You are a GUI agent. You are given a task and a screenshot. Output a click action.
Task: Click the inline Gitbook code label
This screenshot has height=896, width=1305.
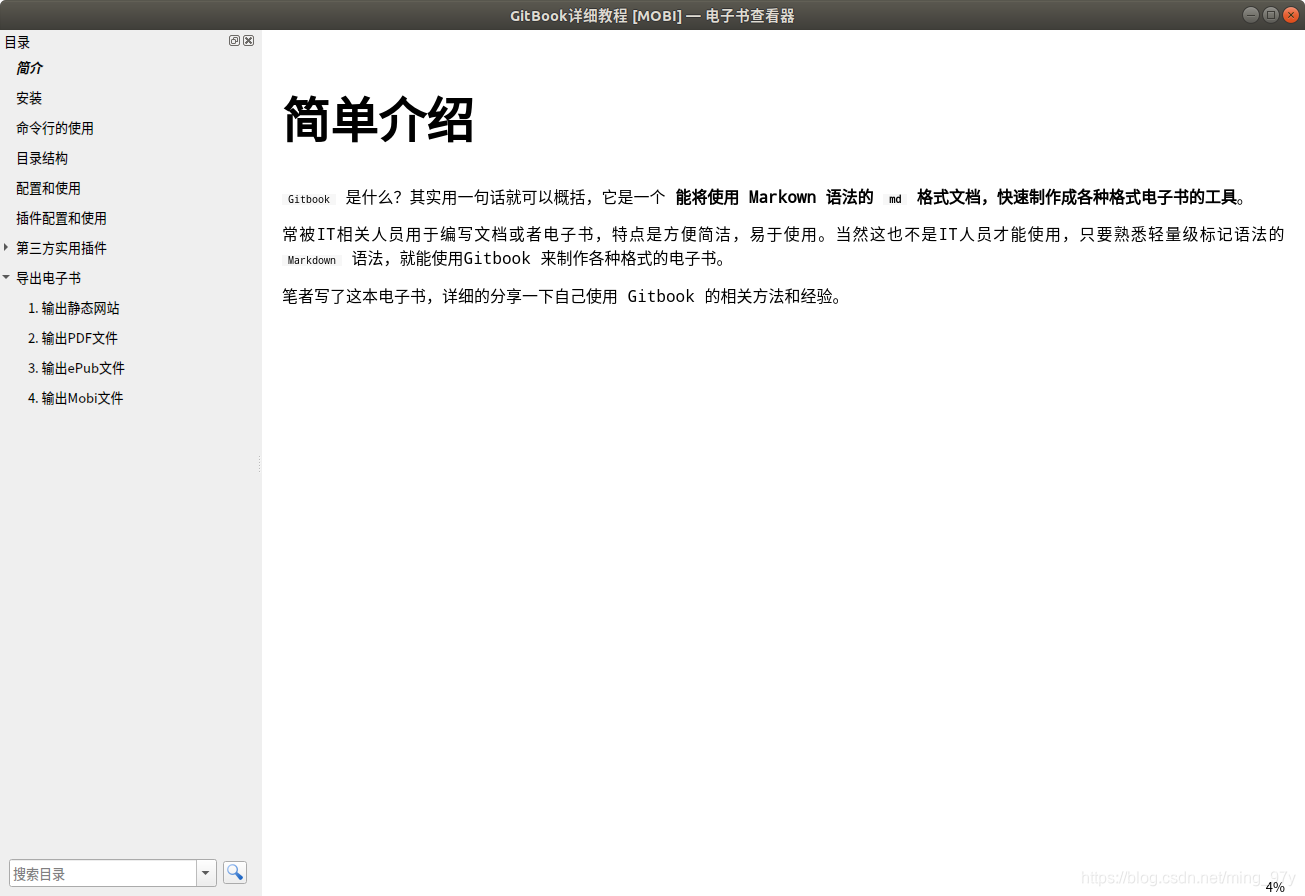[309, 199]
